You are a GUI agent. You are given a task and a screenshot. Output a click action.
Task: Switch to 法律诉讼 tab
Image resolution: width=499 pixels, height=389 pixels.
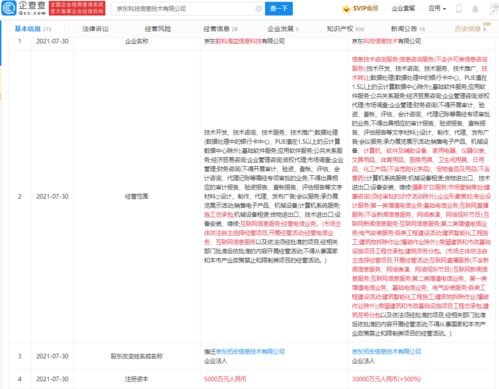[95, 29]
